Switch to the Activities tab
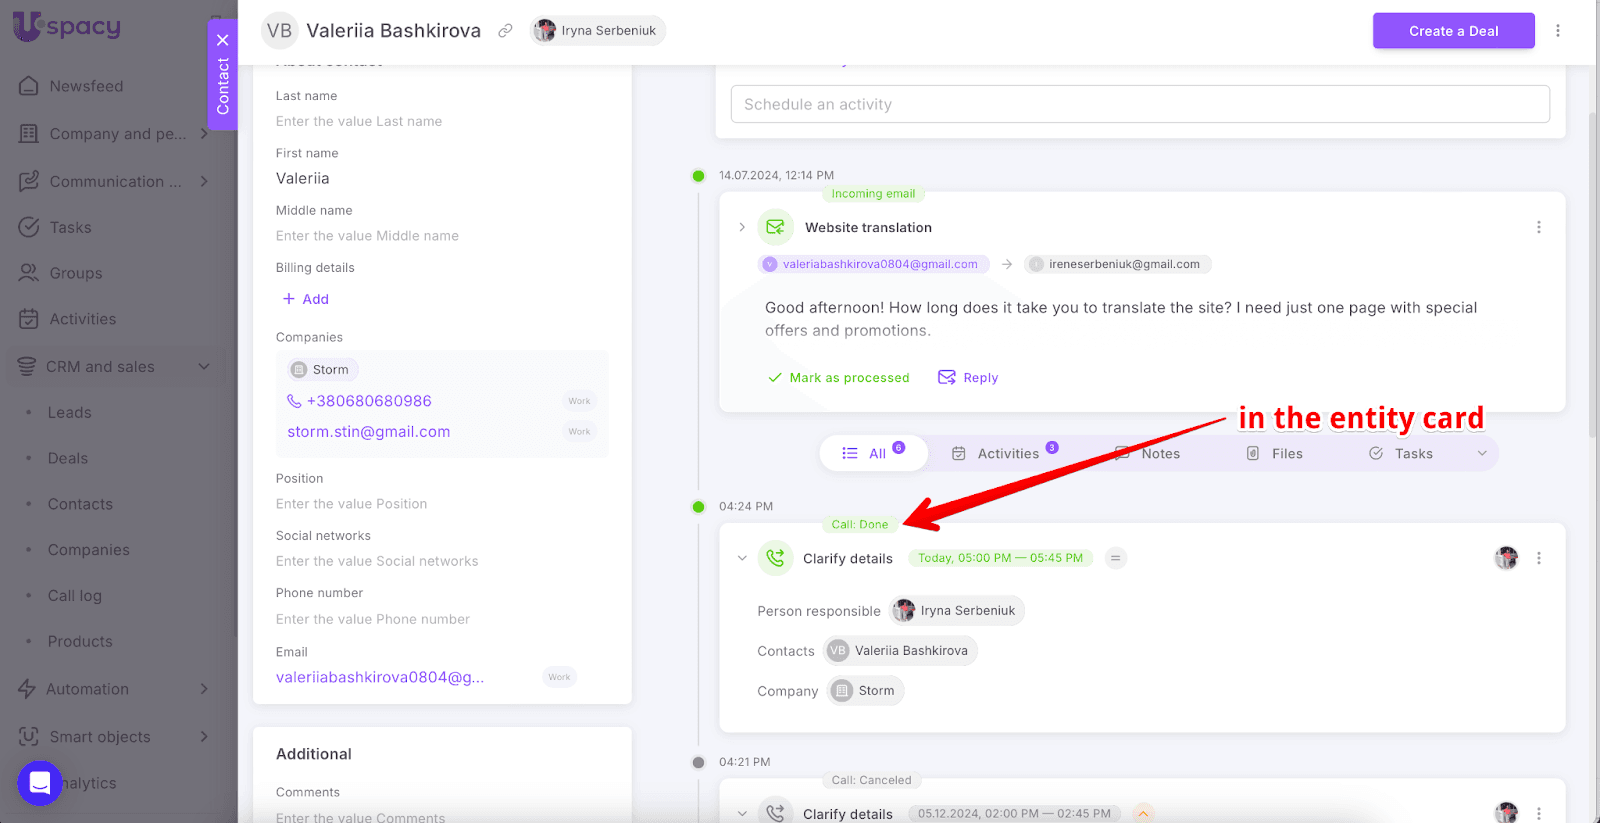 tap(1006, 453)
